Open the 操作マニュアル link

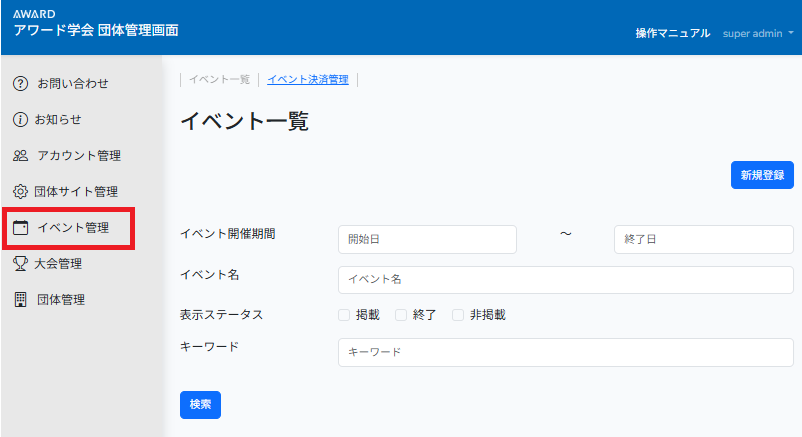tap(672, 33)
